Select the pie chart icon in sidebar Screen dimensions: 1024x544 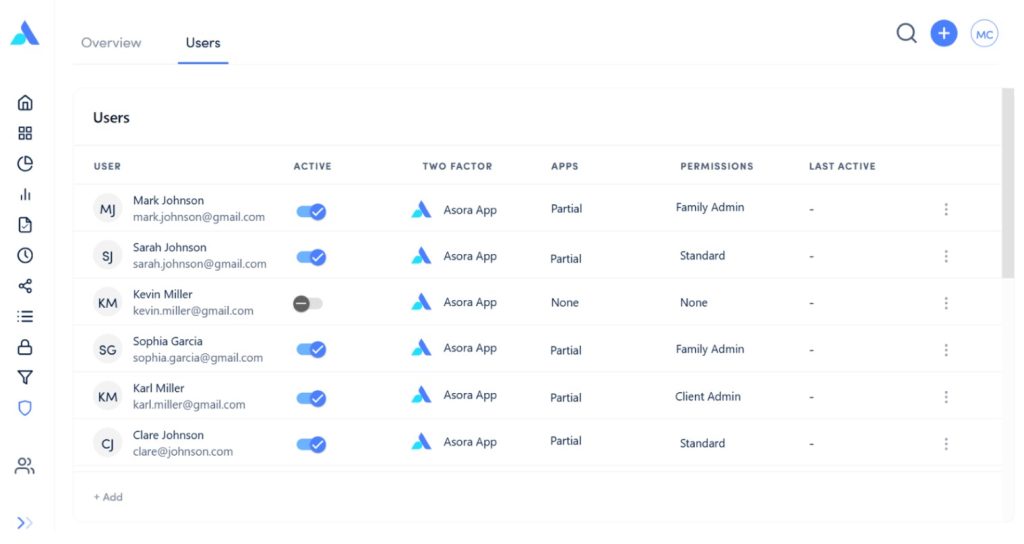(25, 164)
